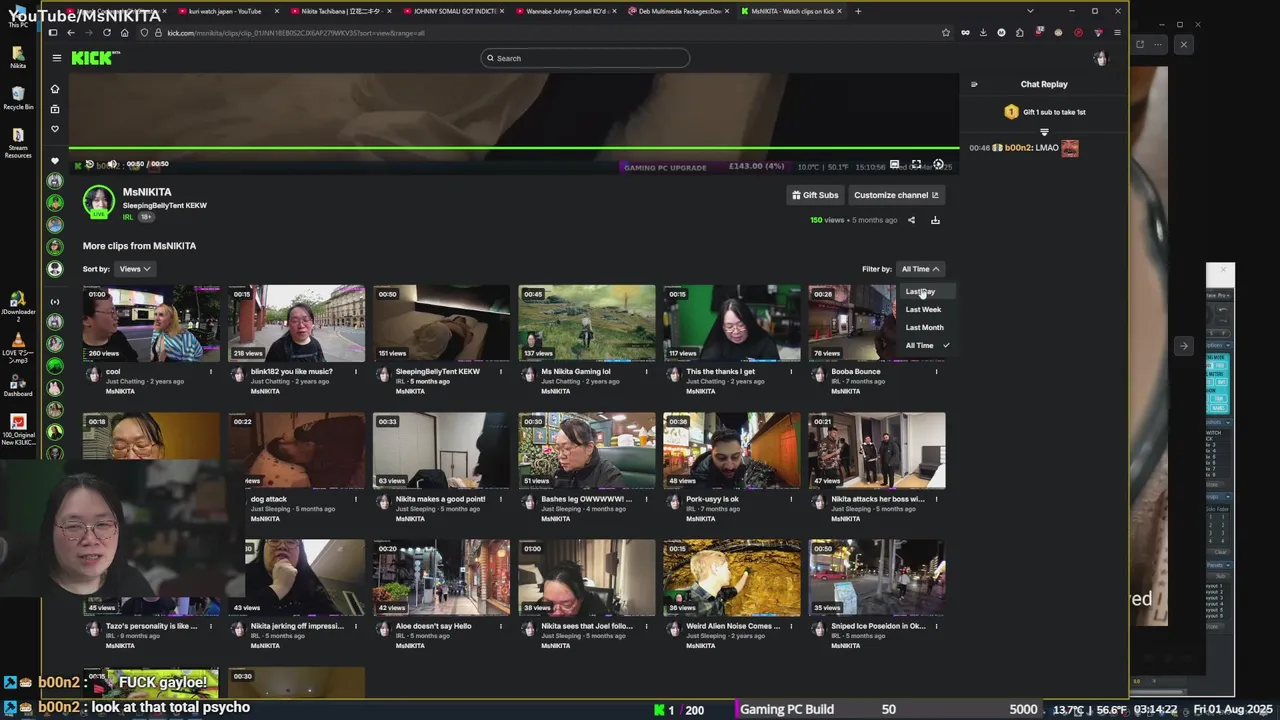Collapse the Filter by All Time dropdown
The width and height of the screenshot is (1280, 720).
(x=920, y=269)
